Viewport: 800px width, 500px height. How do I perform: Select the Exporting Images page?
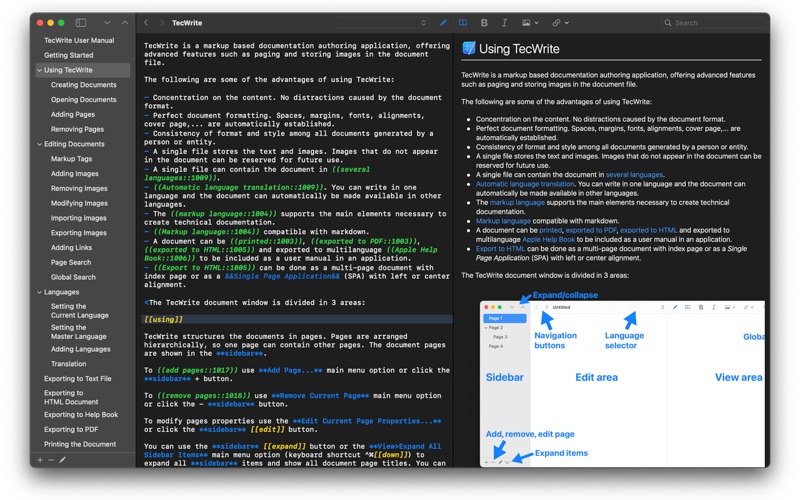coord(79,233)
